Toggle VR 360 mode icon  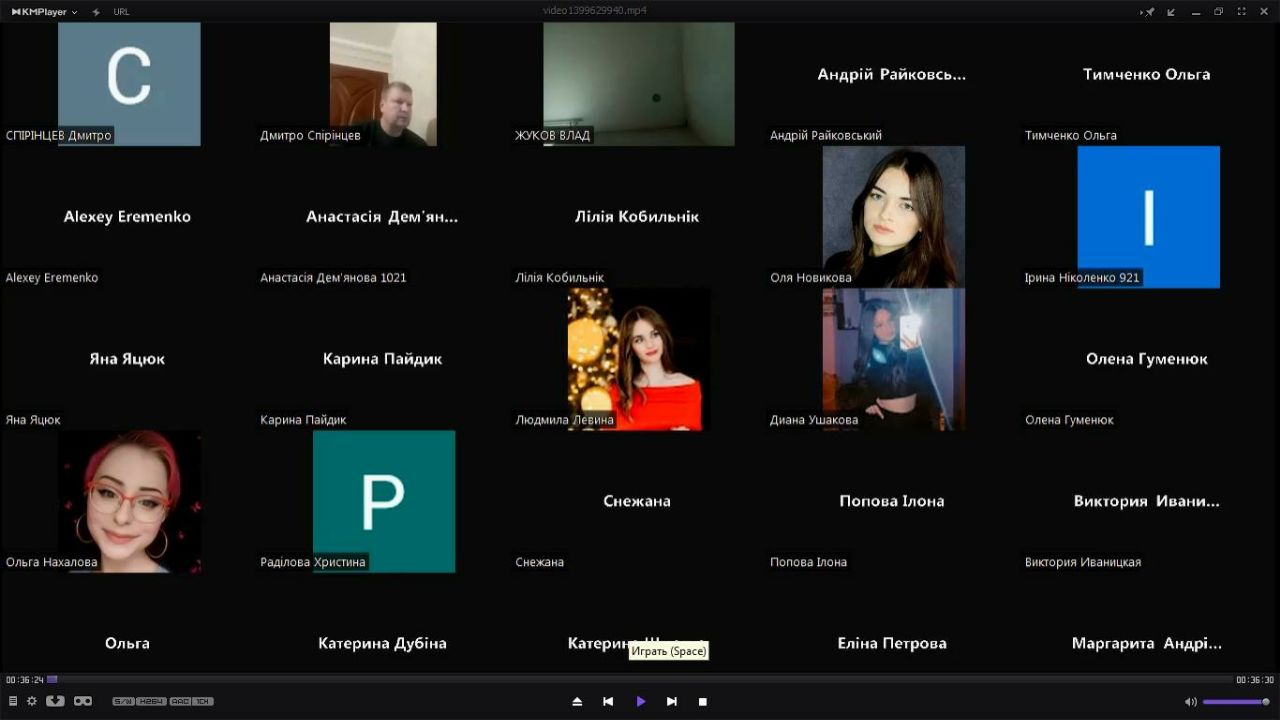[x=83, y=702]
